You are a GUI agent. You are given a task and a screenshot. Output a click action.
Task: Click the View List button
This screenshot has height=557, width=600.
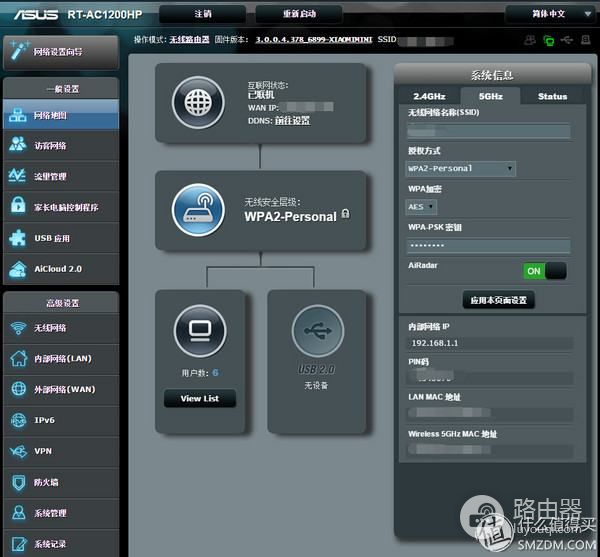pos(200,399)
